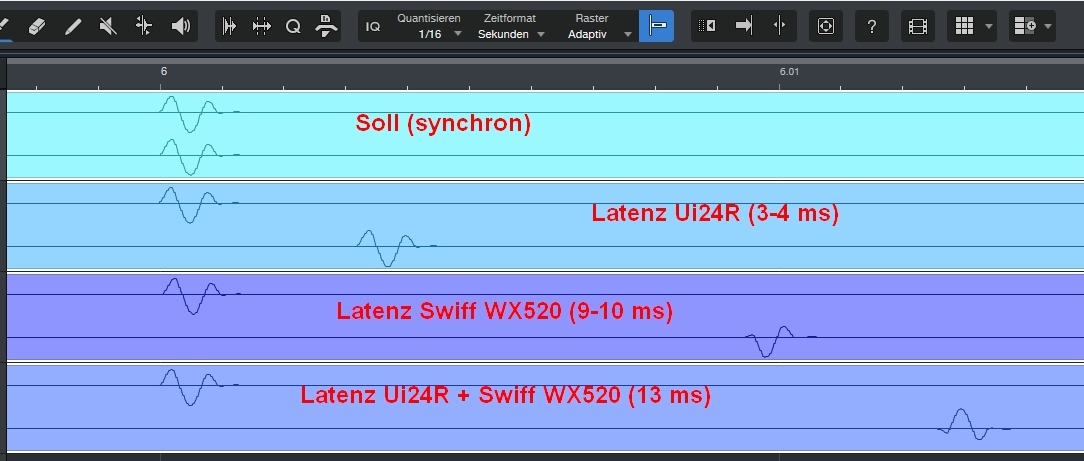This screenshot has width=1084, height=461.
Task: Open the Zeitformat Sekunden dropdown
Action: click(x=510, y=34)
